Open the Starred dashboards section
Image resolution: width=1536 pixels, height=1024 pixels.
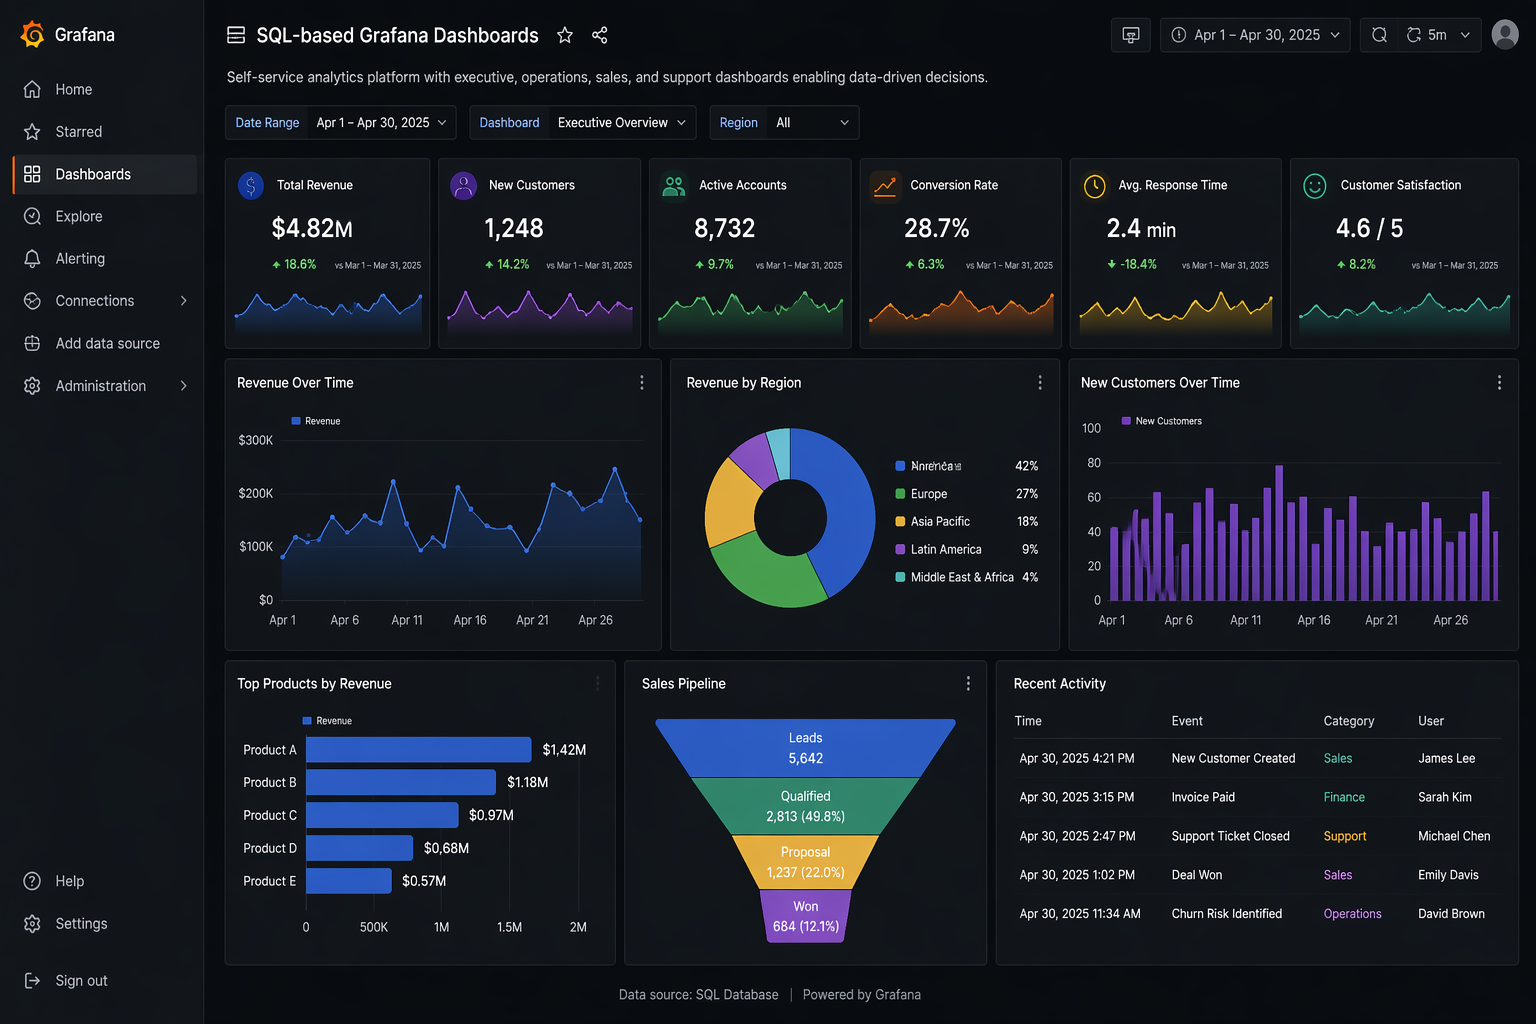point(79,131)
